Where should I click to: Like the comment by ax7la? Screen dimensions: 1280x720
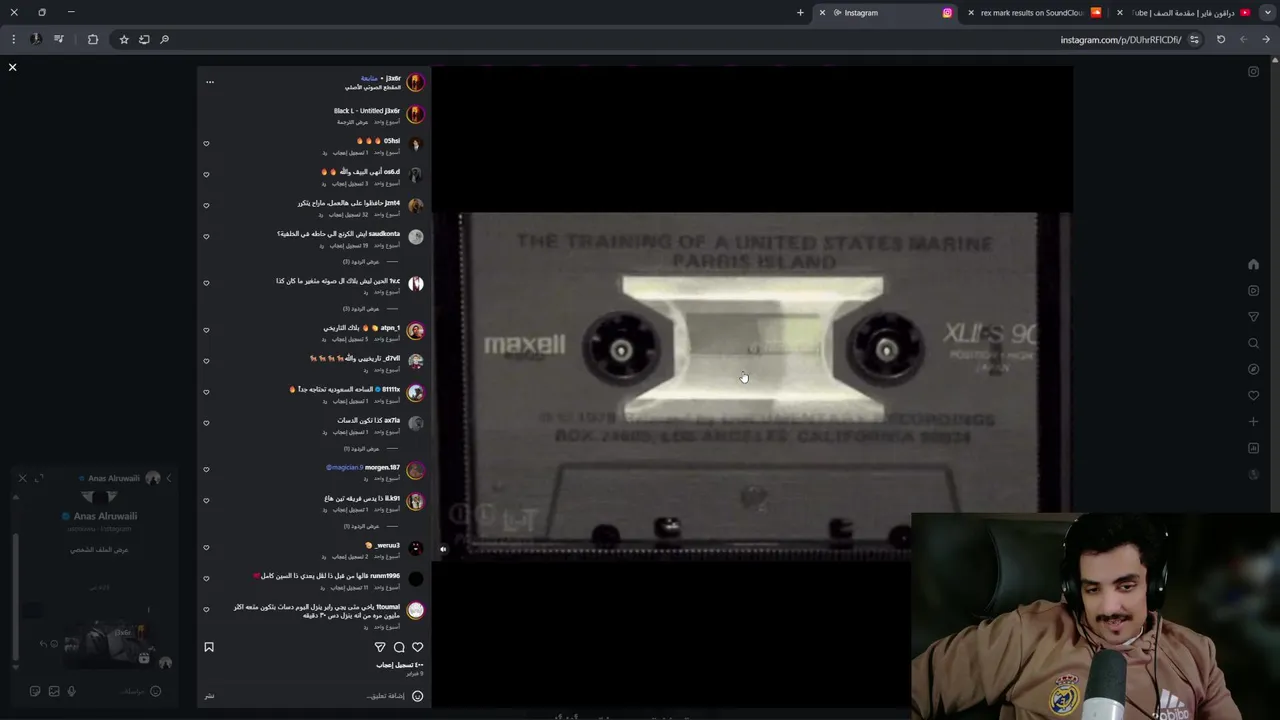point(206,423)
